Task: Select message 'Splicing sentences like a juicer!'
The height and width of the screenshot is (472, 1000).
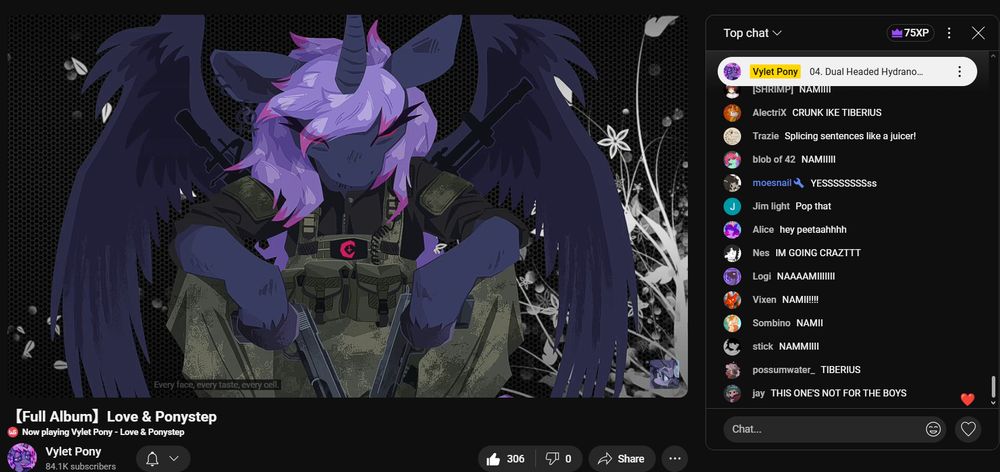Action: 850,136
